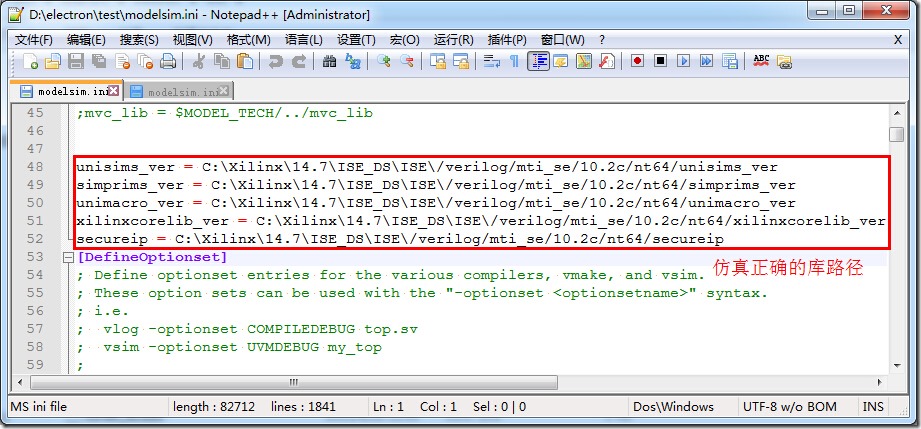The height and width of the screenshot is (429, 921).
Task: Click the UTF-8 w/o BOM encoding field
Action: [x=789, y=407]
